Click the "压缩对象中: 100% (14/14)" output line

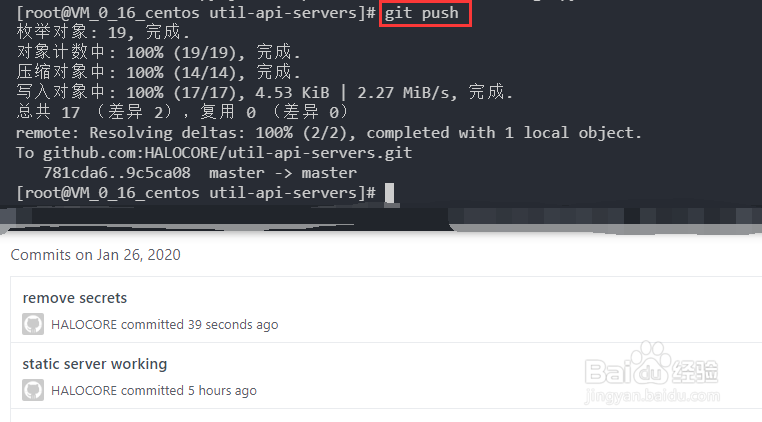click(158, 73)
